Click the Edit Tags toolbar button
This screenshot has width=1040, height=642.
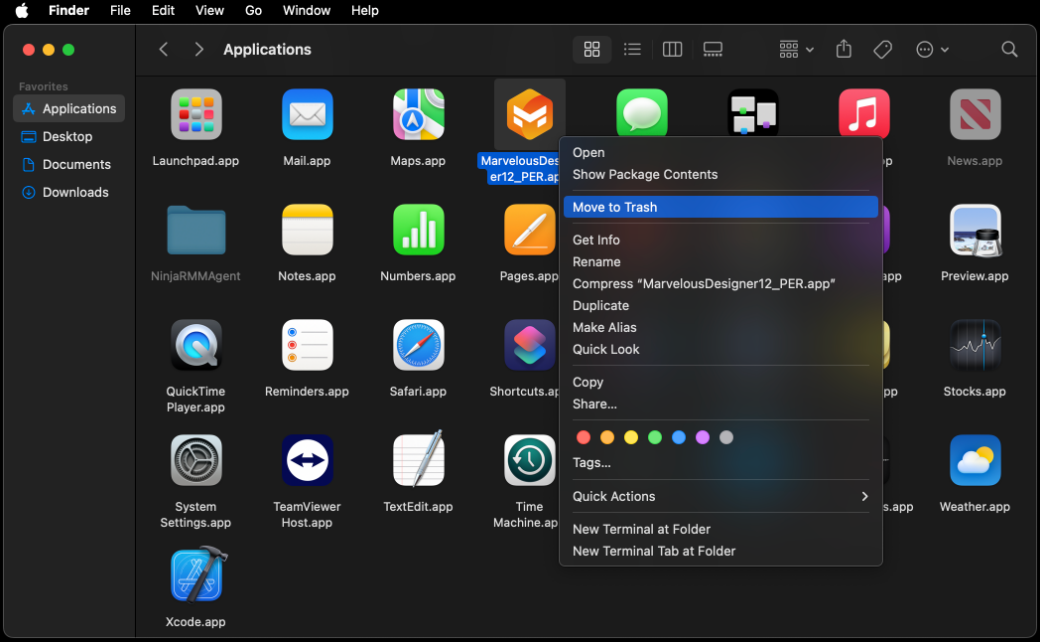[x=883, y=49]
